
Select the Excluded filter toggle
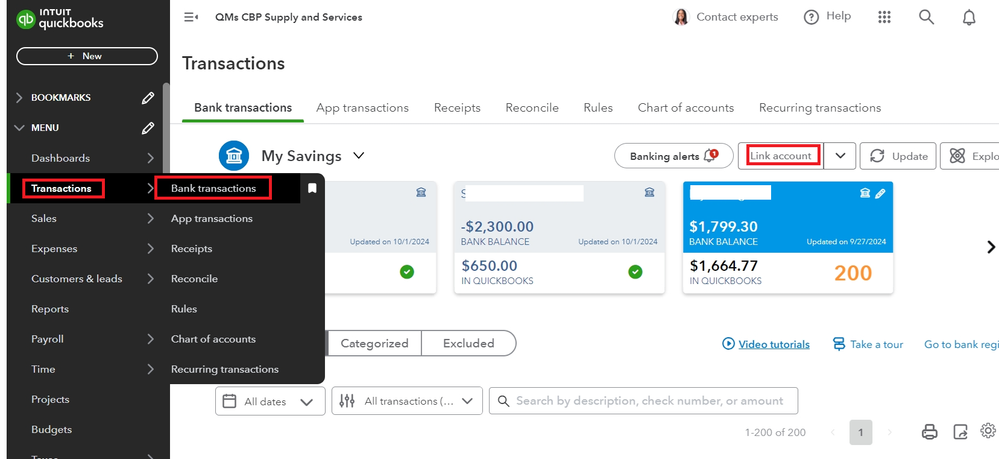coord(468,343)
